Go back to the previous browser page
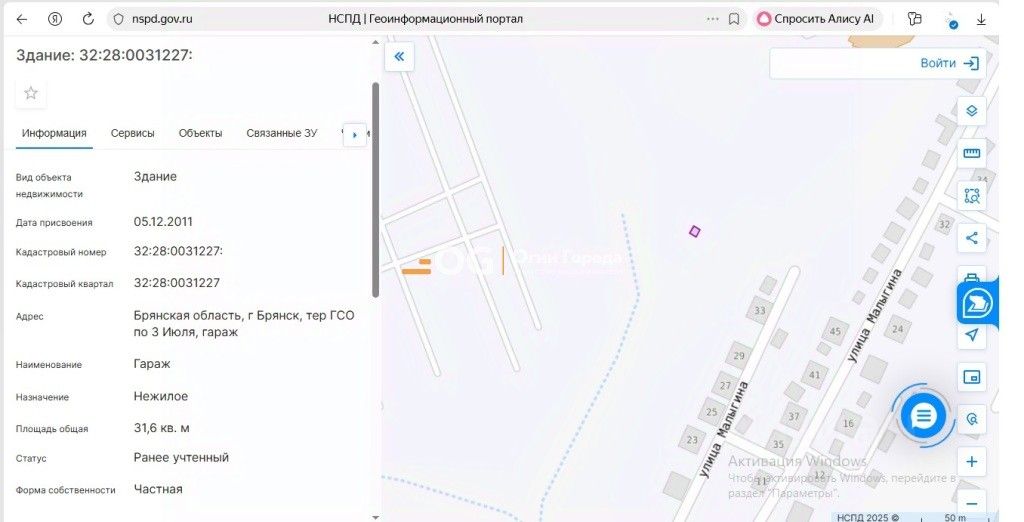This screenshot has width=1024, height=522. pyautogui.click(x=22, y=20)
